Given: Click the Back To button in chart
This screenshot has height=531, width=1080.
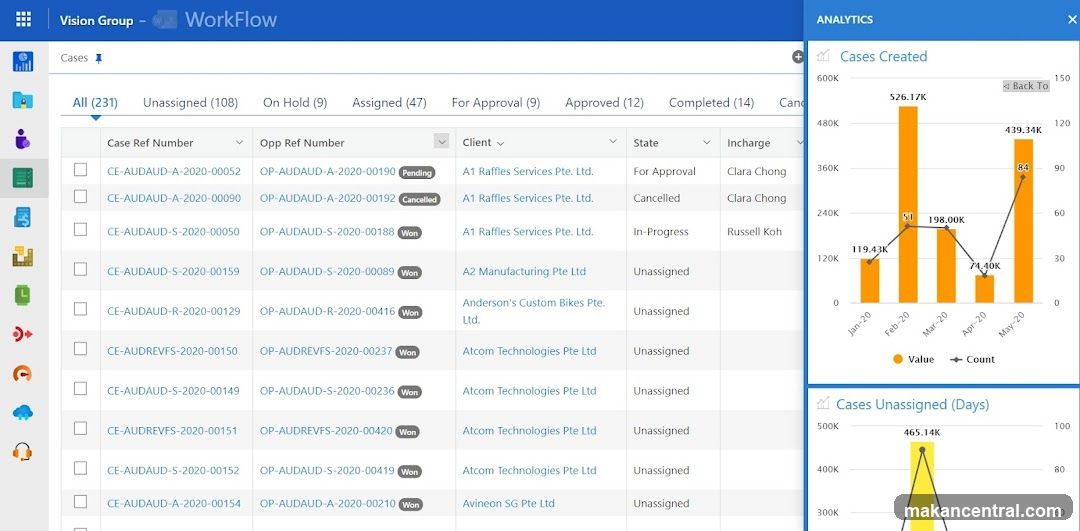Looking at the screenshot, I should pyautogui.click(x=1026, y=86).
